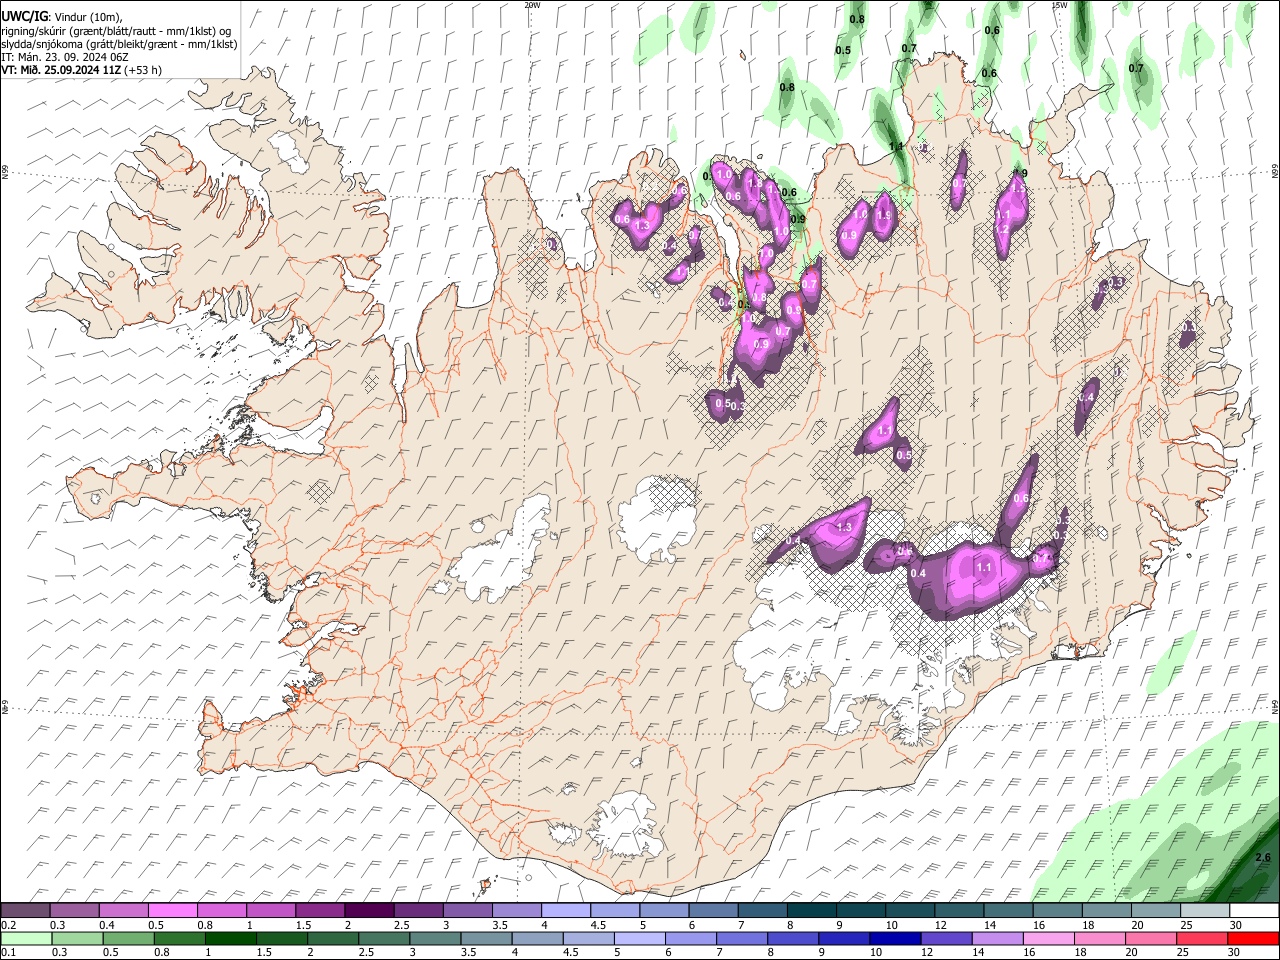Pick the white 30+ swatch ending the upper row
1280x960 pixels.
tap(1253, 911)
